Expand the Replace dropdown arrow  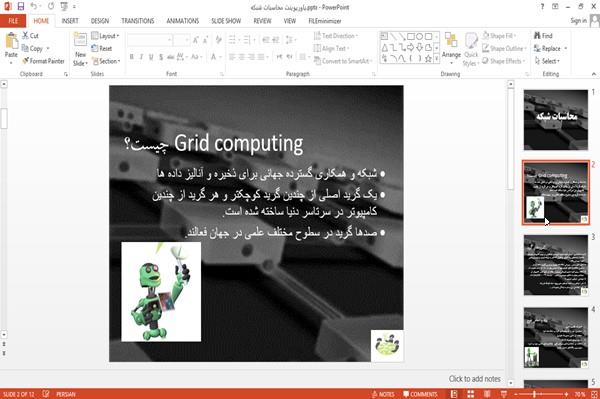tap(566, 49)
